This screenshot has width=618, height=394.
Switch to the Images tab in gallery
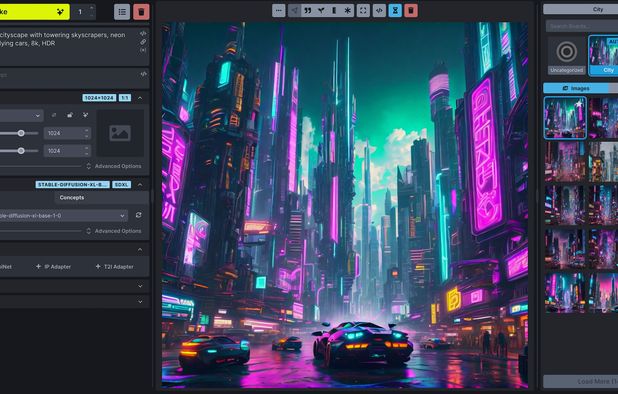tap(576, 88)
